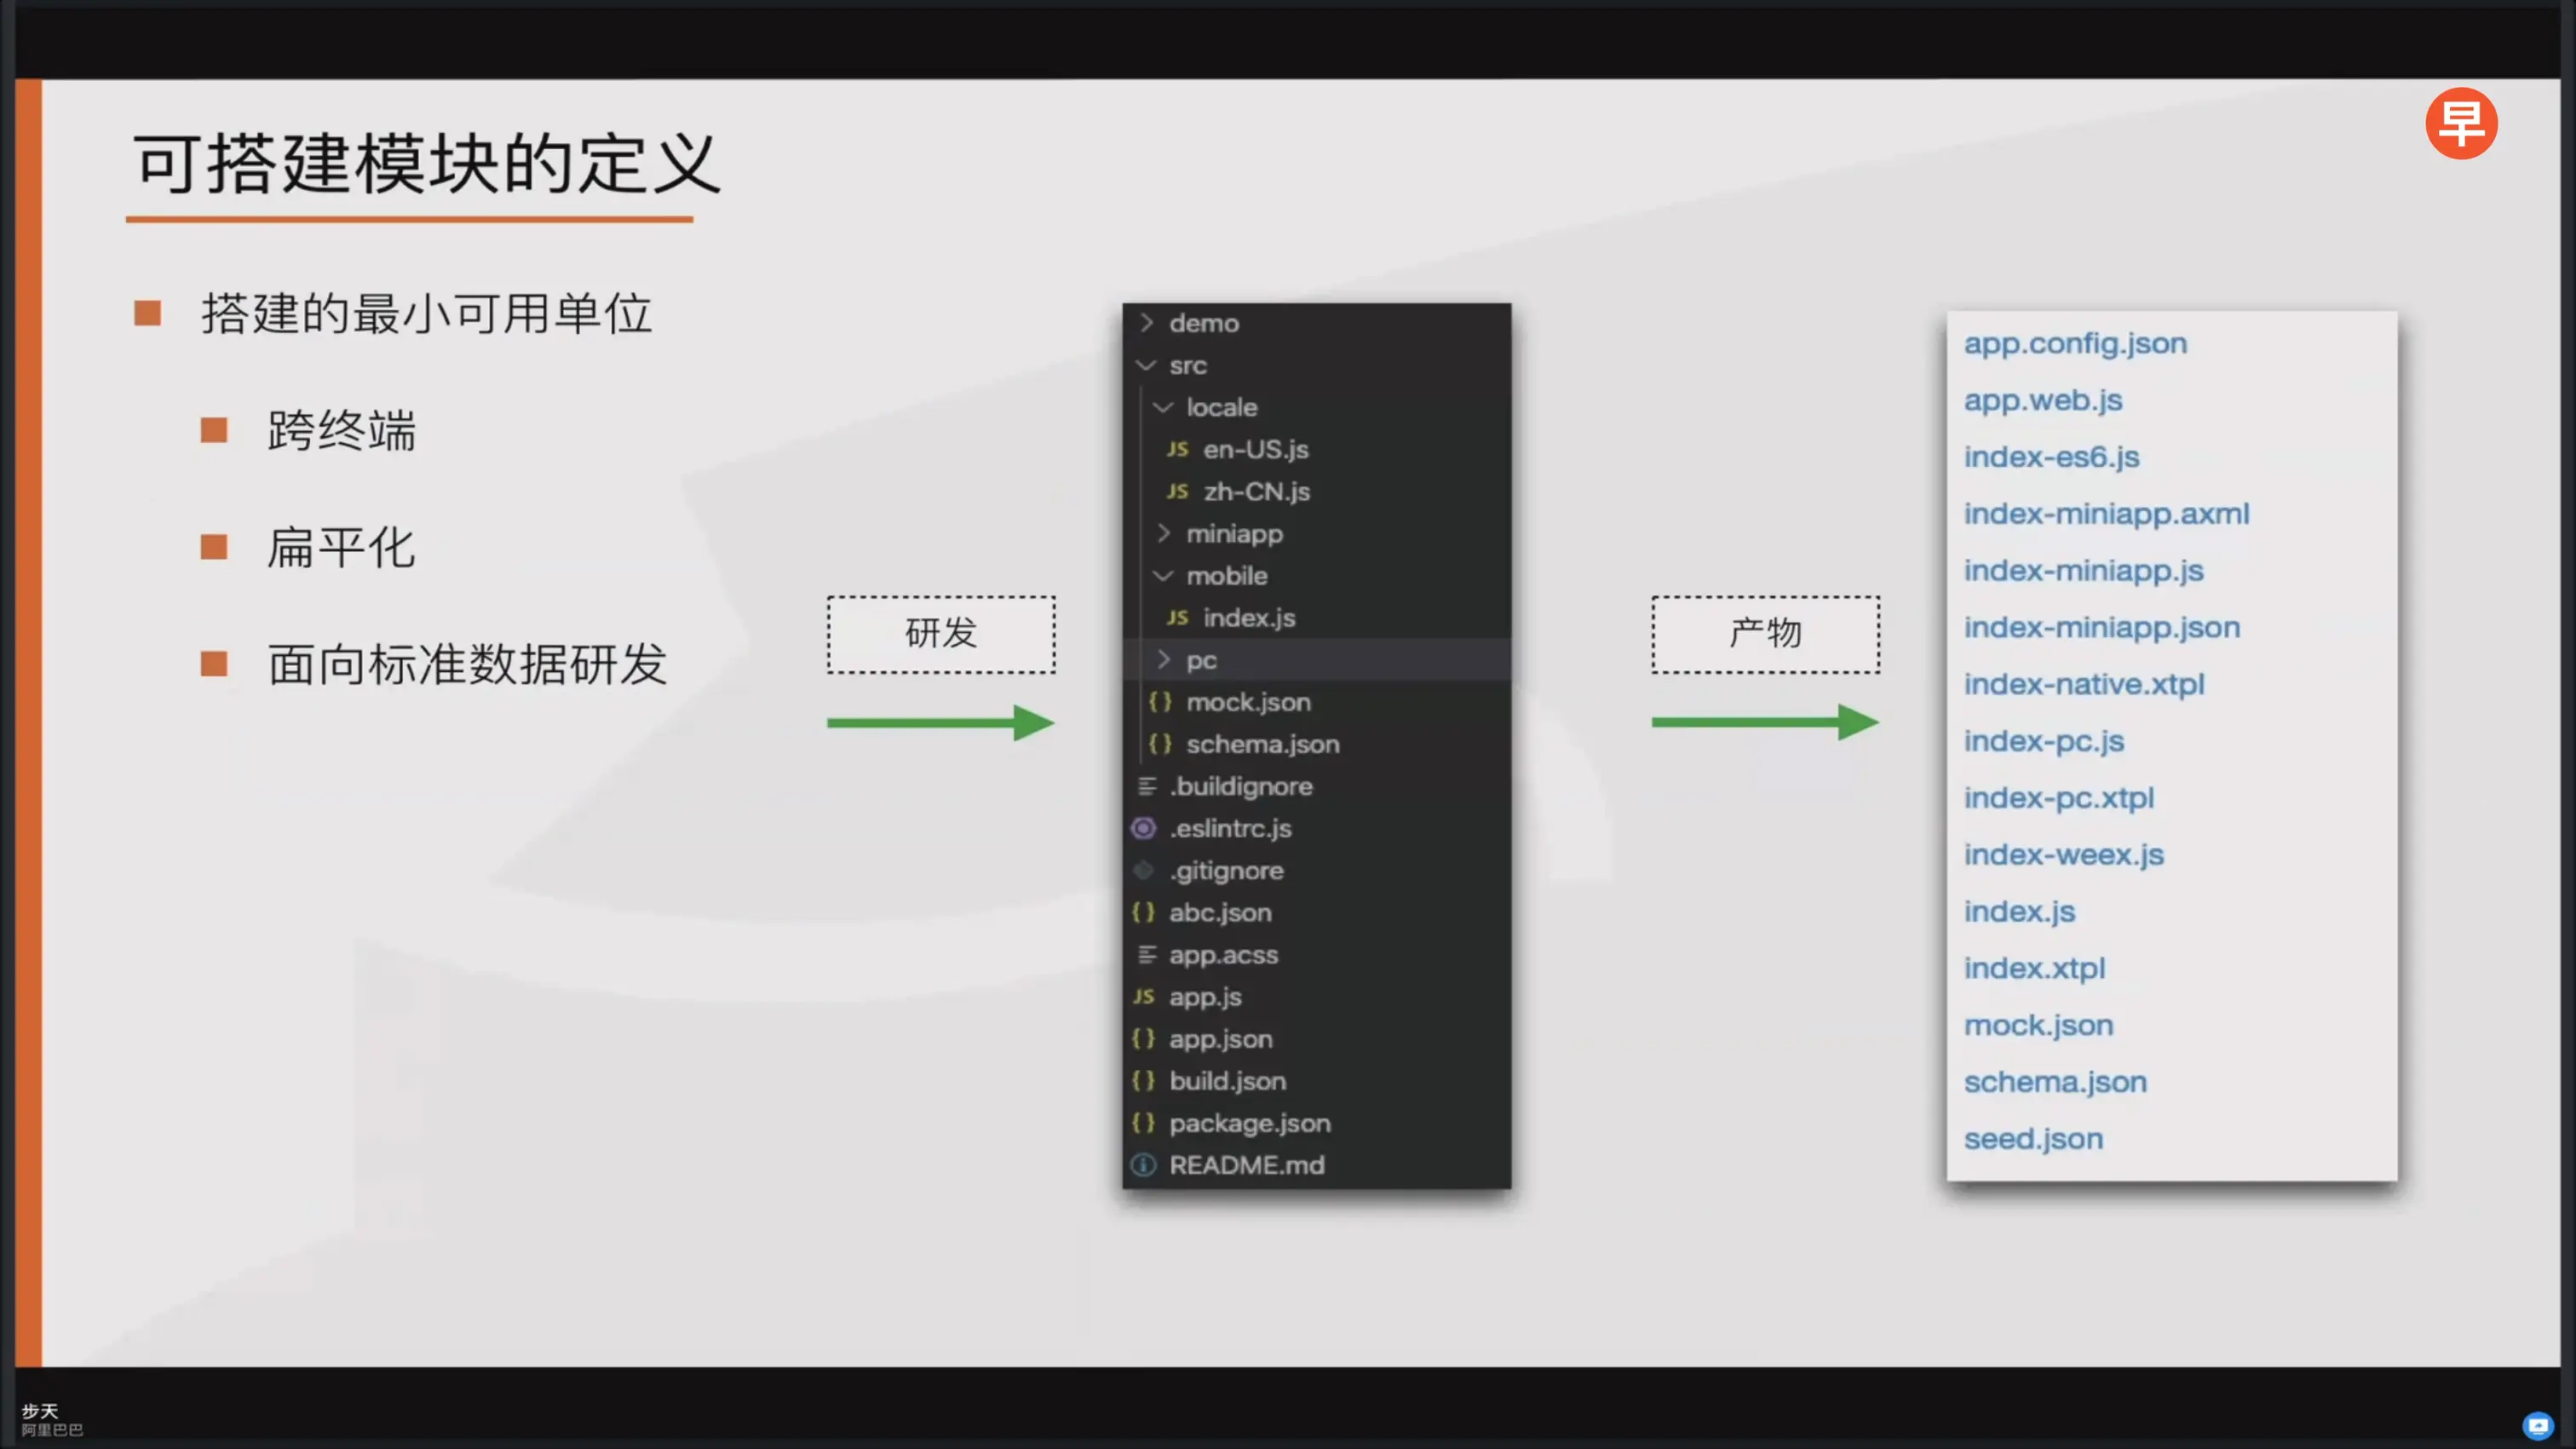
Task: Collapse the mobile folder
Action: click(x=1163, y=576)
